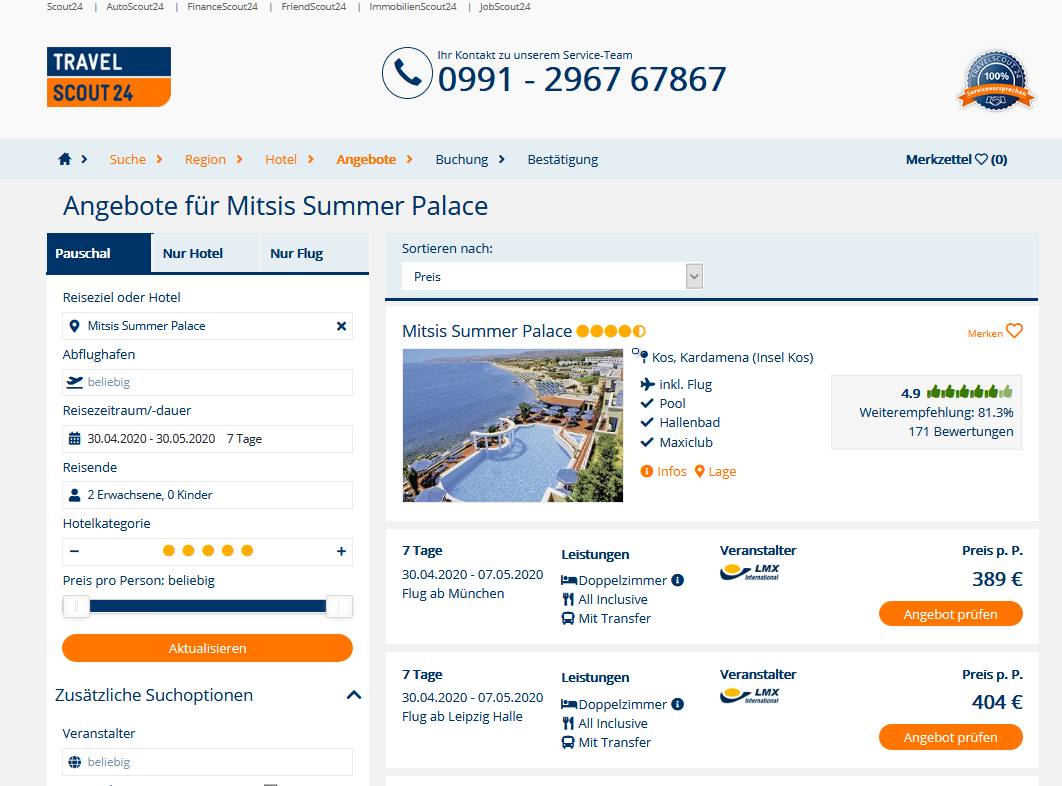
Task: Click the info icon for 389 € Doppelzimmer
Action: (677, 580)
